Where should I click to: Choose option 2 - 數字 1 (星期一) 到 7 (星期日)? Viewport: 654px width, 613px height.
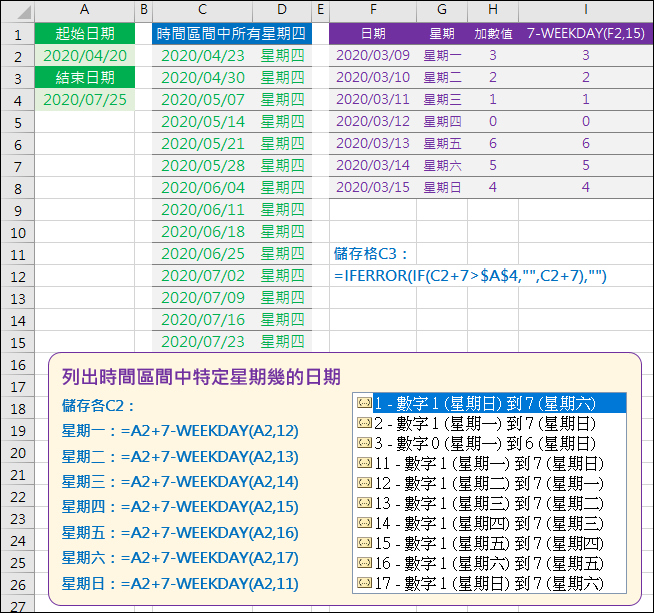[x=485, y=423]
